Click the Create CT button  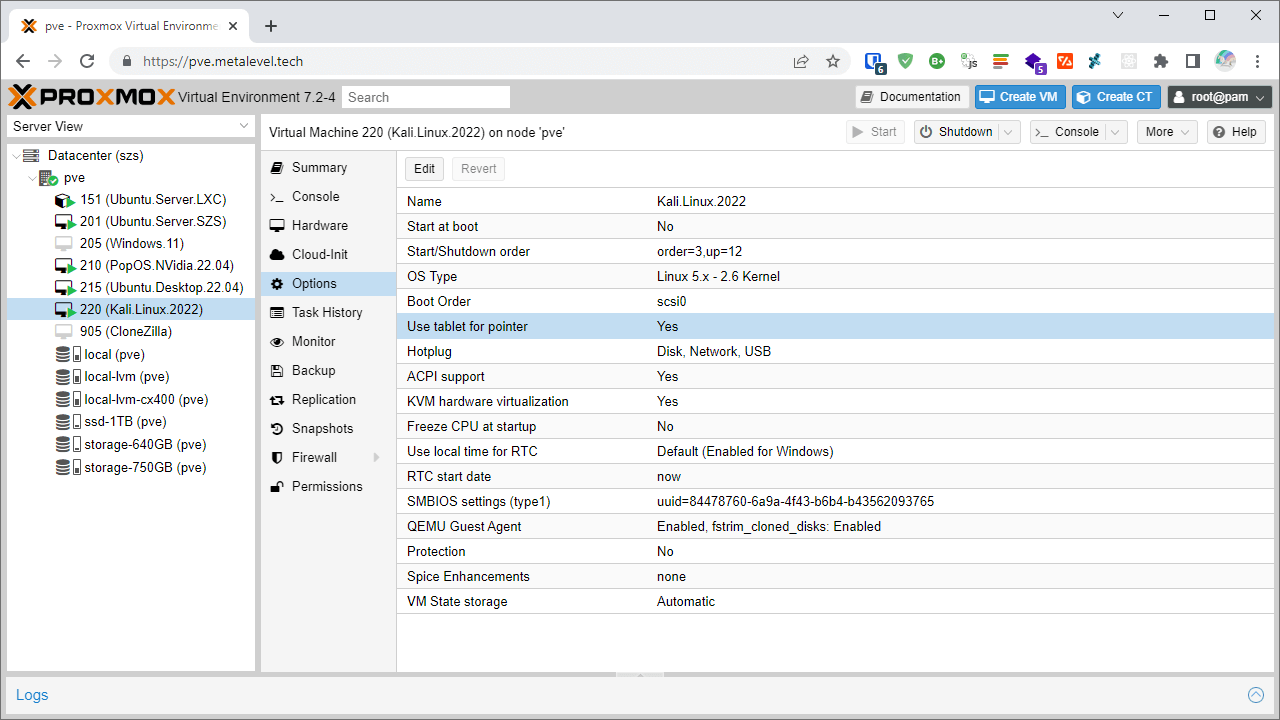pos(1117,97)
